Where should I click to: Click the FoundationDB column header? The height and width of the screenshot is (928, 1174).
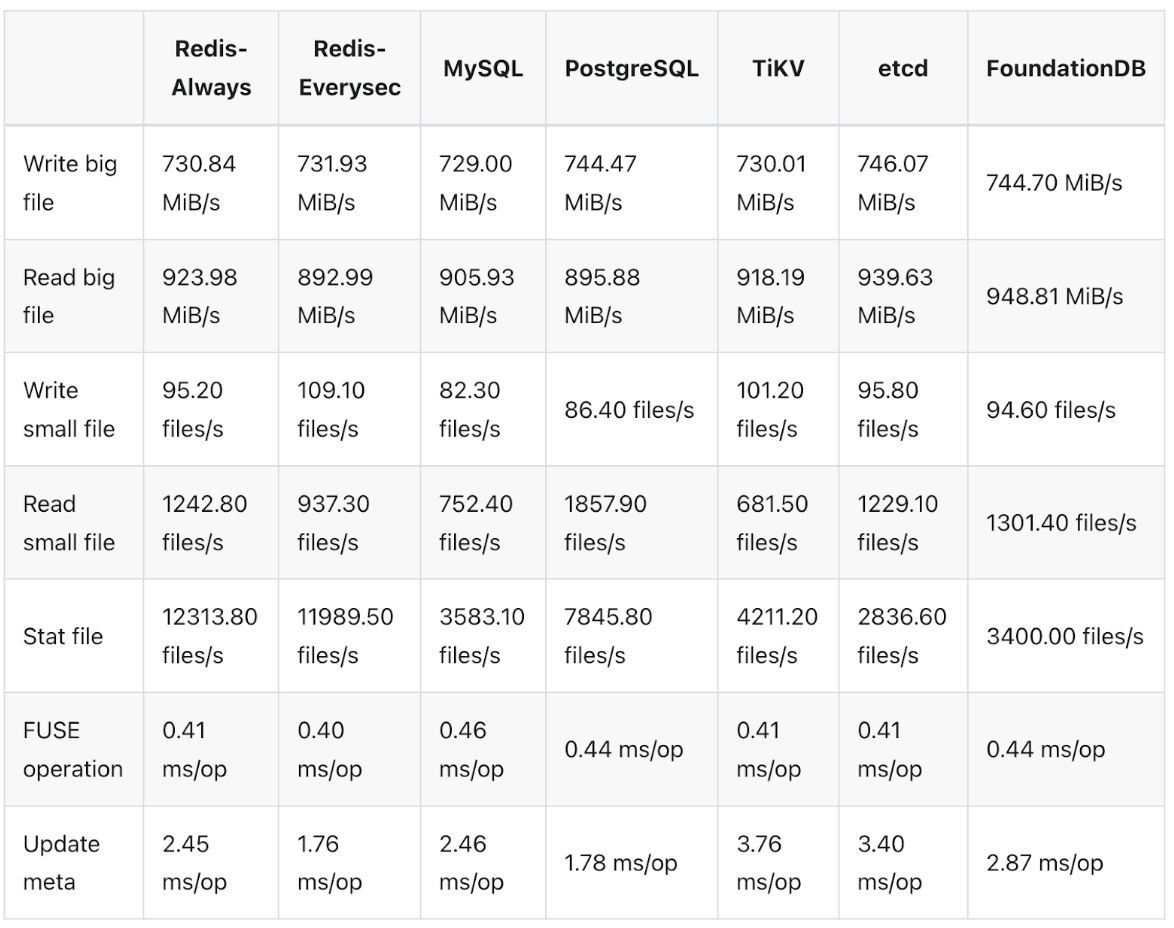1066,69
